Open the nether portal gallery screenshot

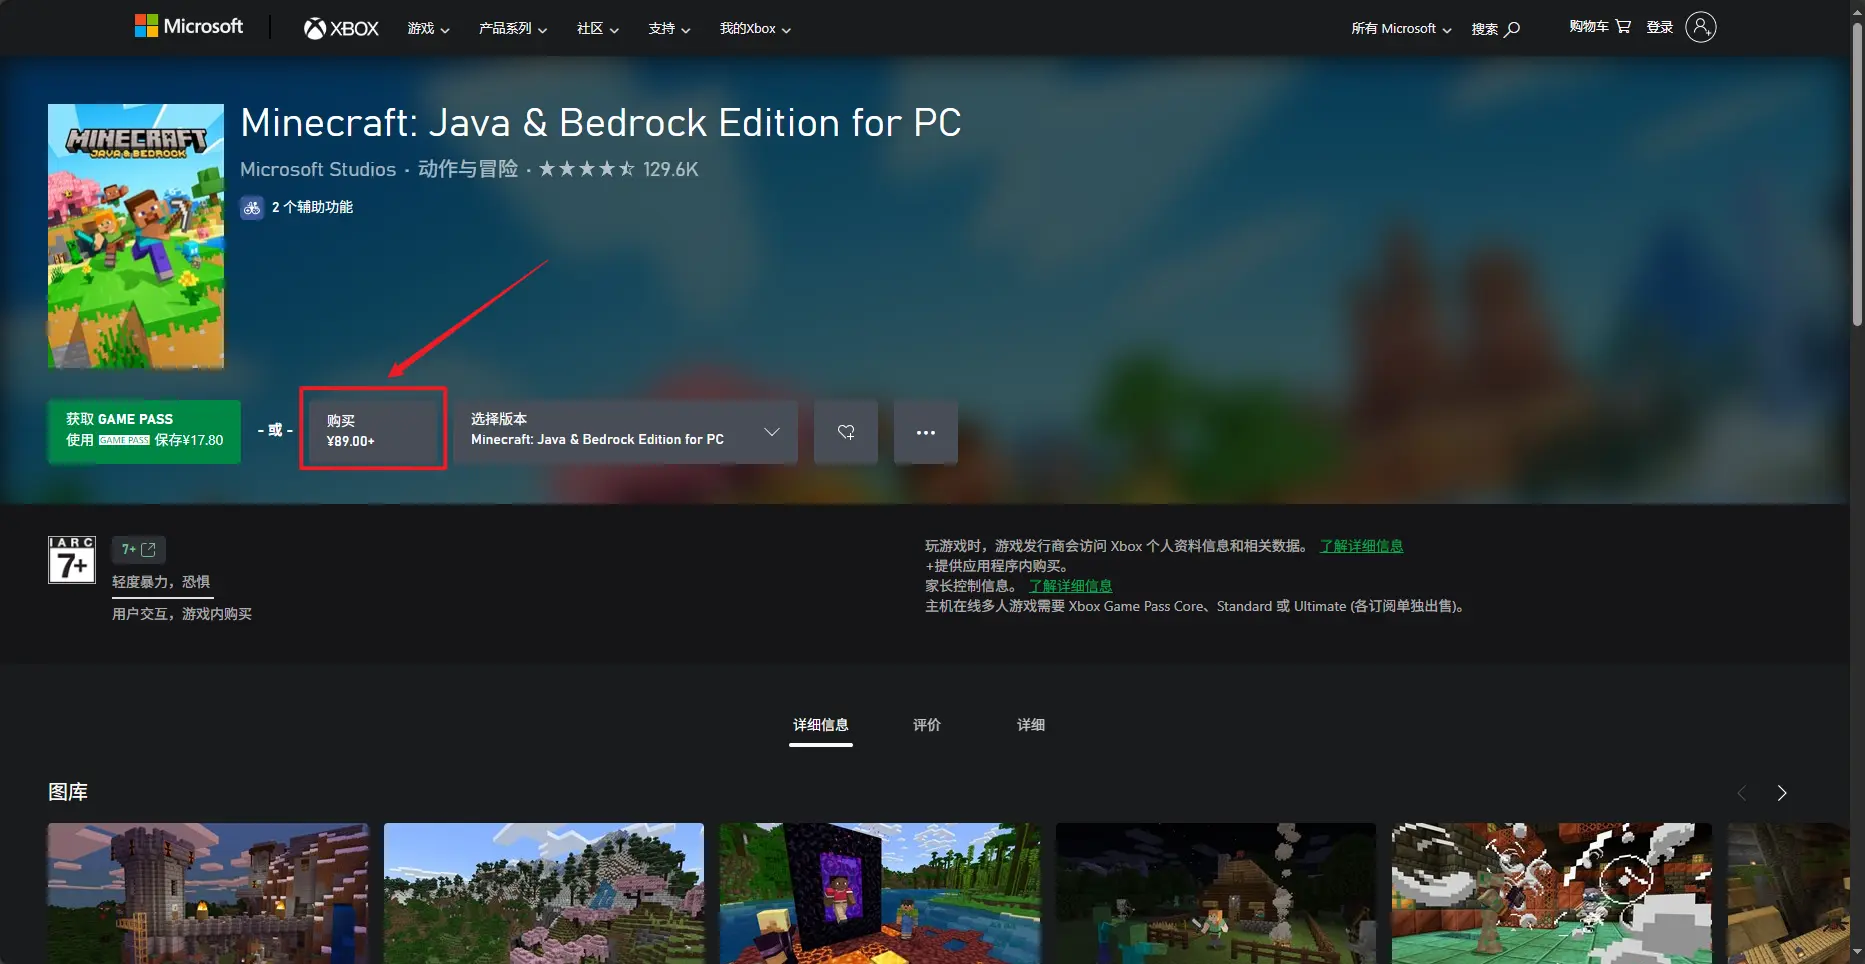[880, 893]
